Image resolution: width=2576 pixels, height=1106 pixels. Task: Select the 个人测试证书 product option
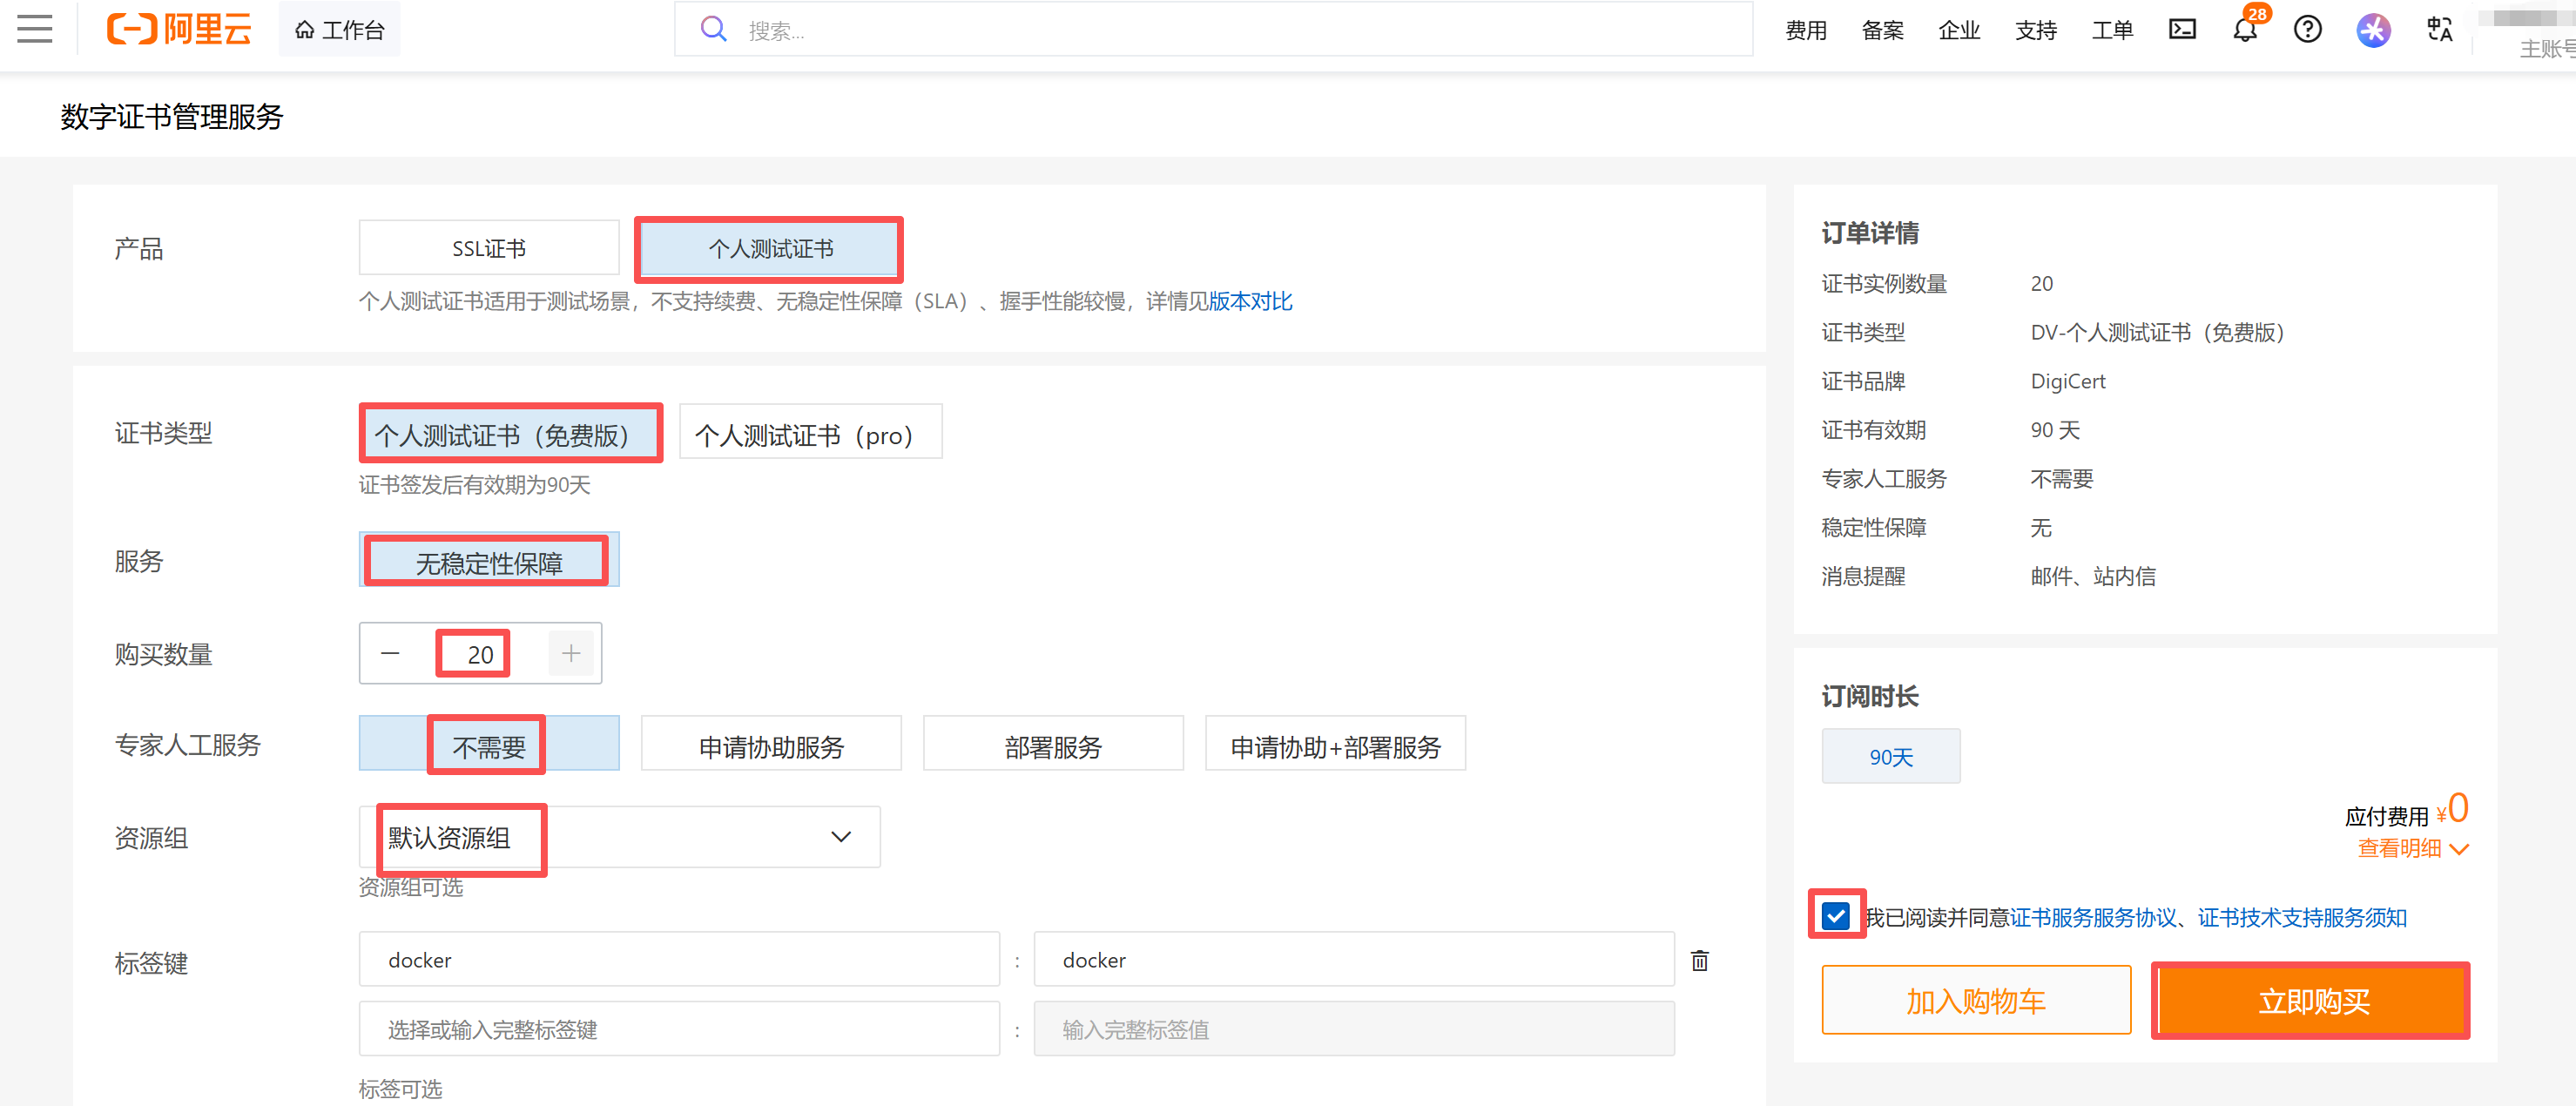[x=769, y=248]
